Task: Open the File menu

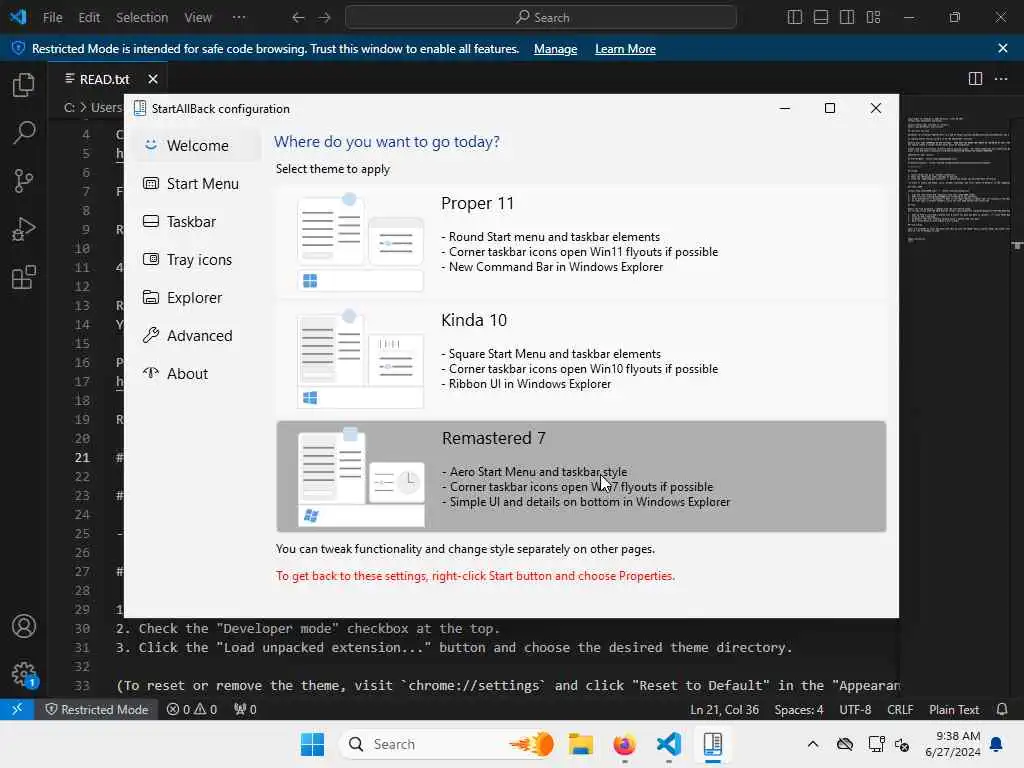Action: click(52, 18)
